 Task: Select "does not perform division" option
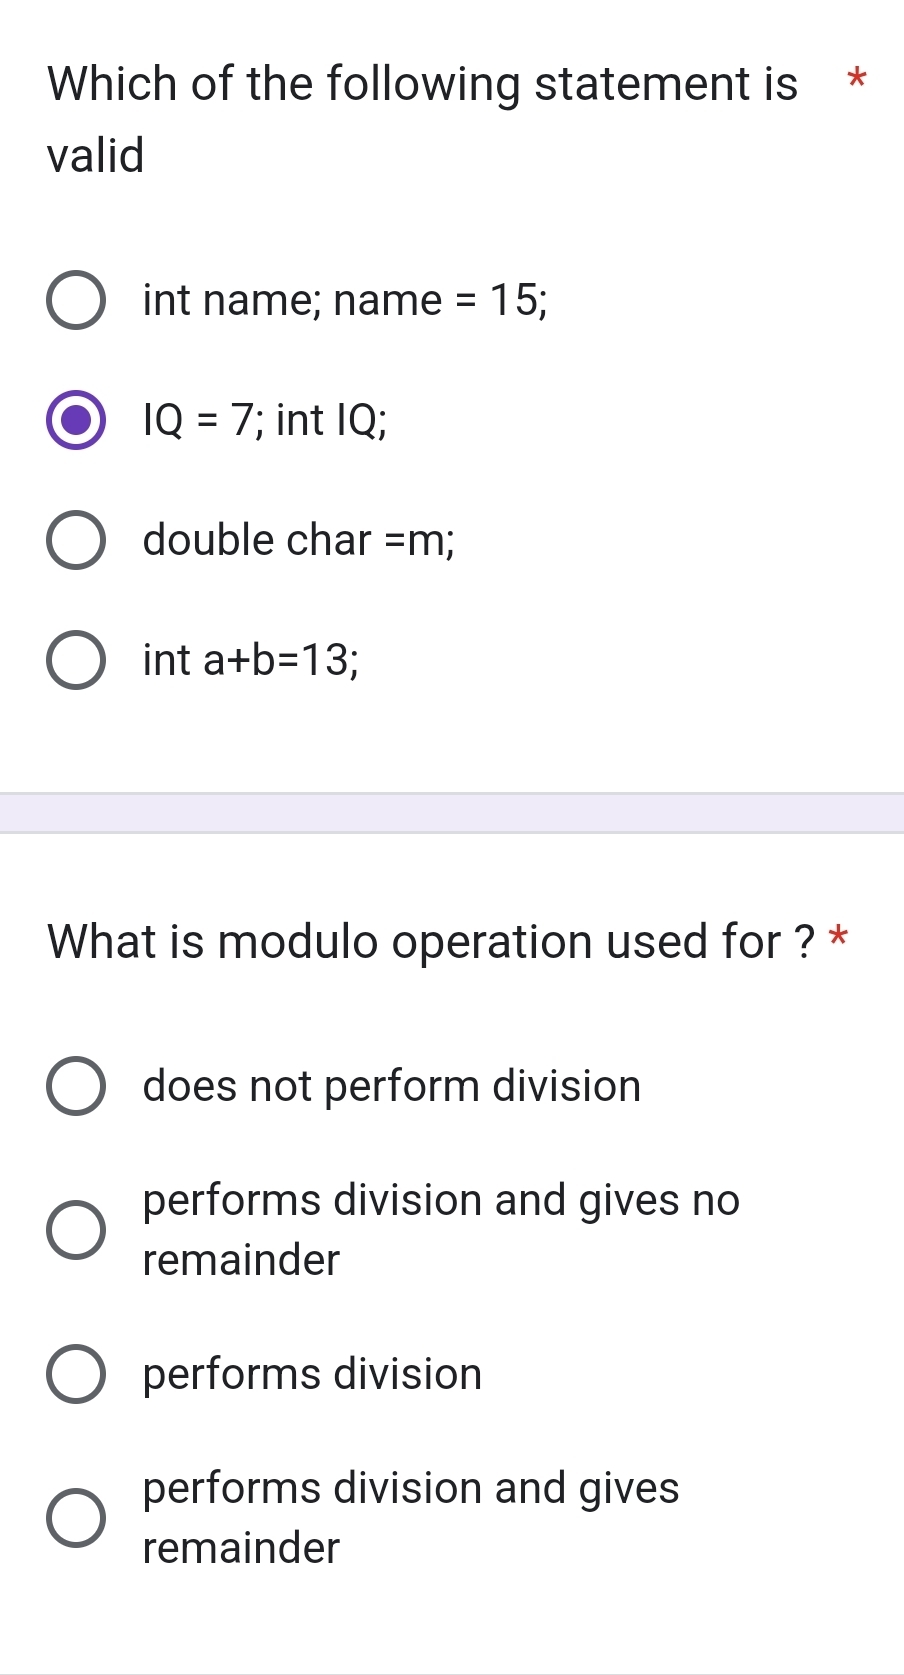[75, 1086]
